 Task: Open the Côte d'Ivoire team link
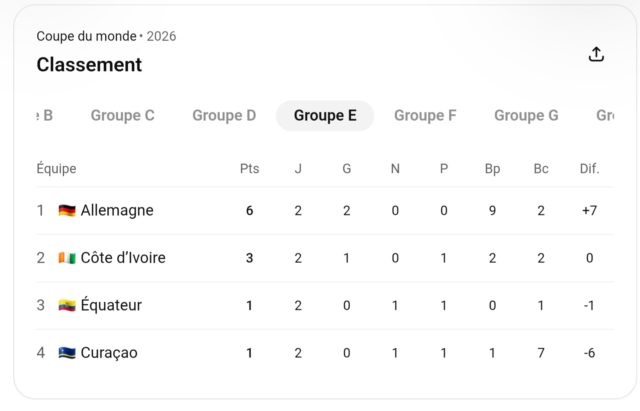(123, 258)
